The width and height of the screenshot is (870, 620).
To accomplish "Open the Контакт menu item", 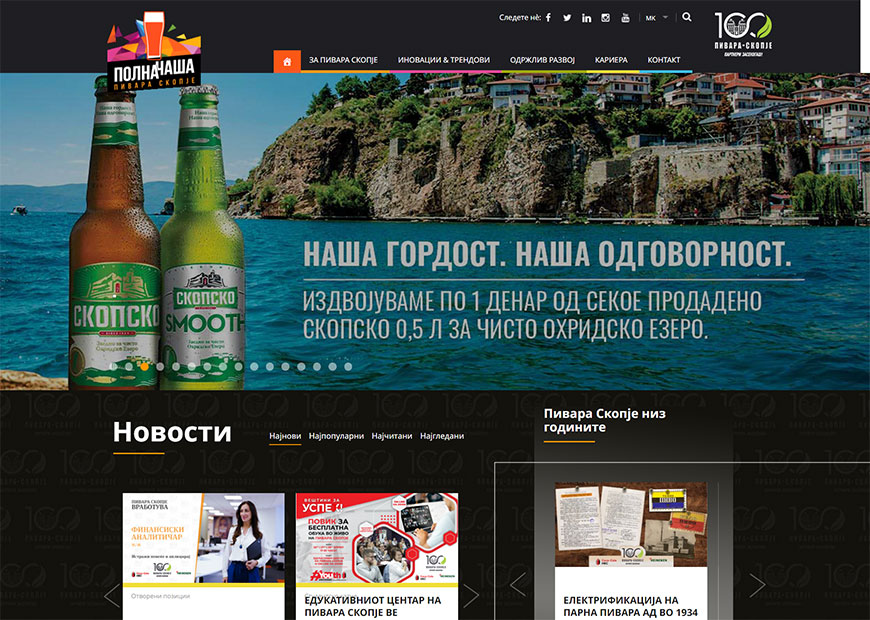I will click(x=664, y=60).
